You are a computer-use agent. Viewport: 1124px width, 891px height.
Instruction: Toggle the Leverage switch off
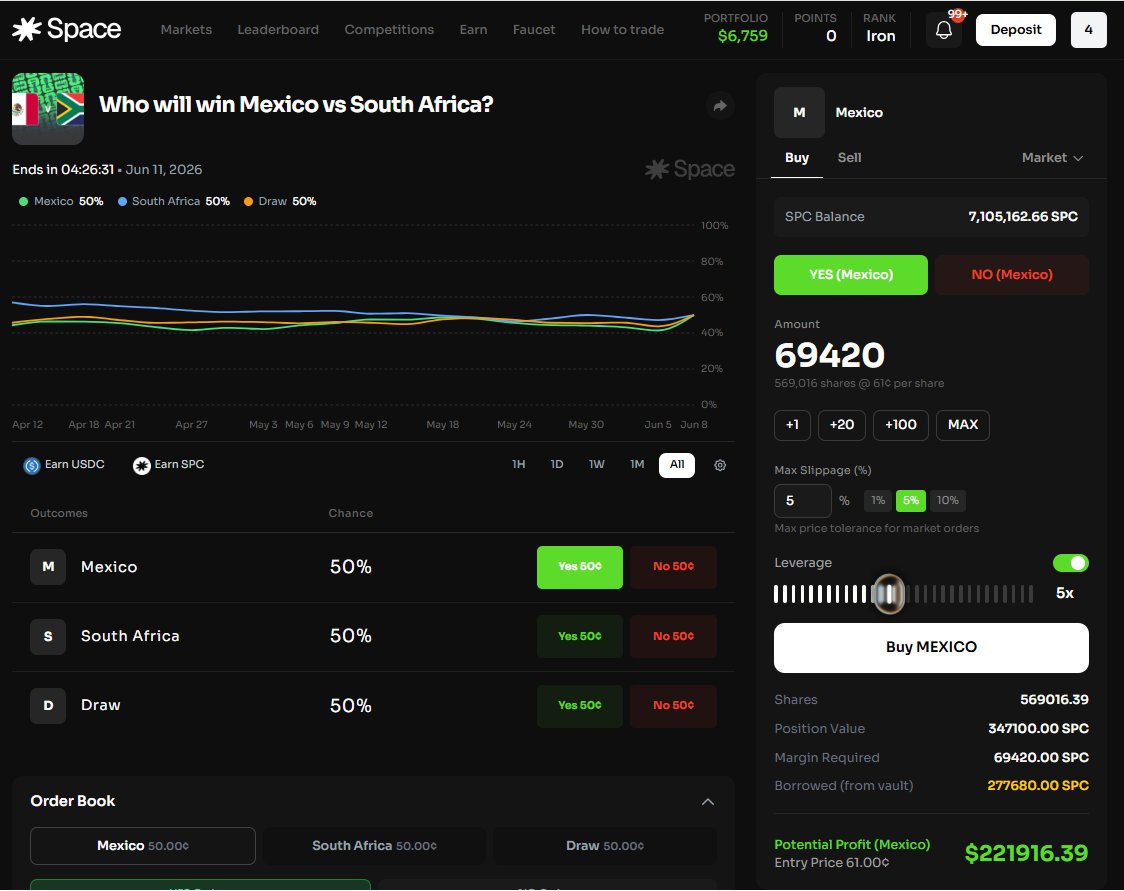point(1070,563)
